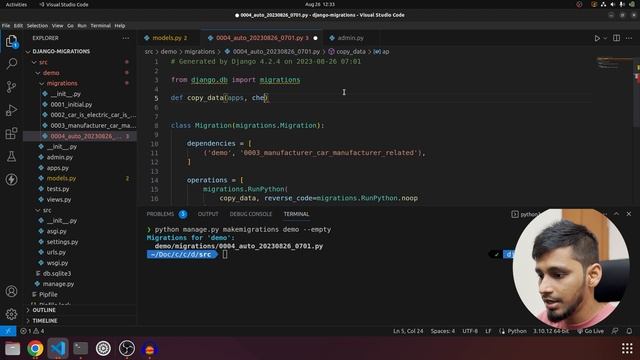Viewport: 640px width, 360px height.
Task: Close the terminal panel
Action: (x=629, y=213)
